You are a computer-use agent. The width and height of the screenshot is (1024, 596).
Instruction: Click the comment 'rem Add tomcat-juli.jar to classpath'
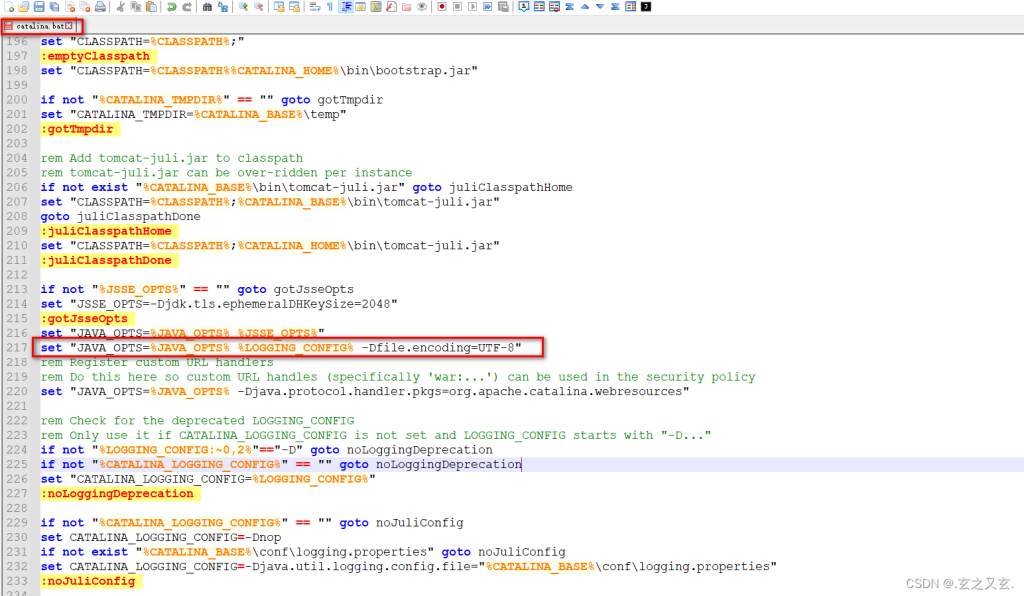pyautogui.click(x=172, y=158)
